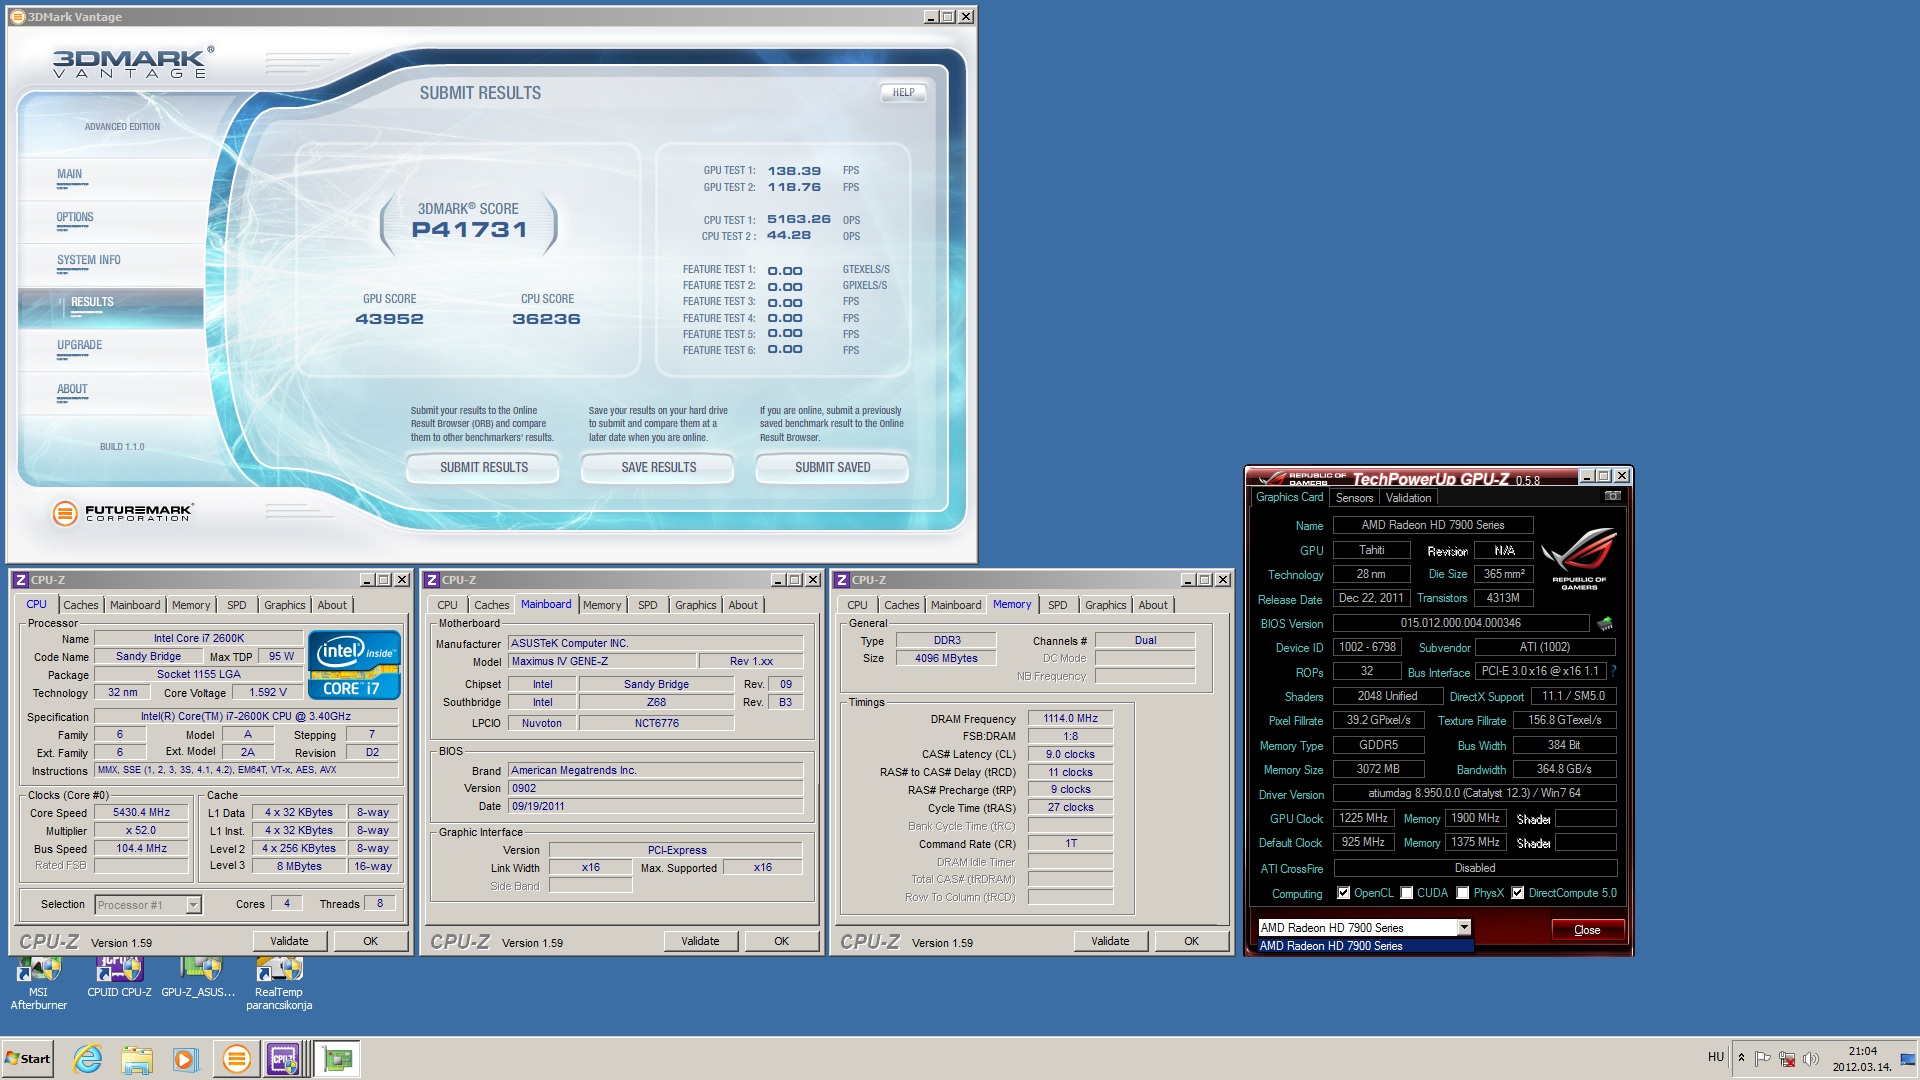Switch to the Sensors tab in GPU-Z
Viewport: 1920px width, 1080px height.
[1354, 498]
